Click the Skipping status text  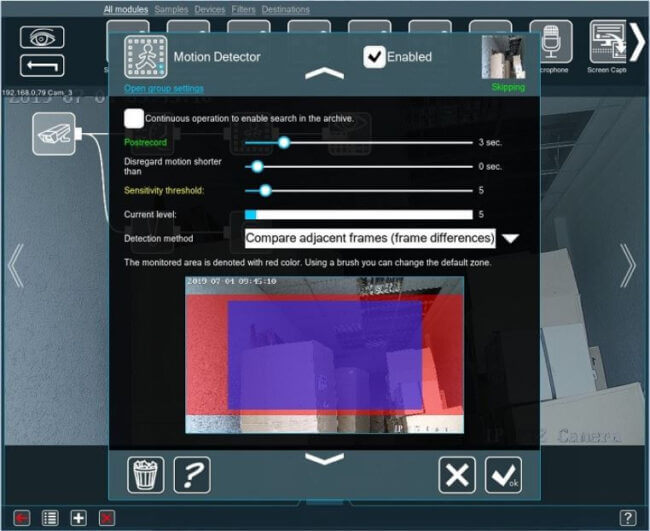[508, 87]
